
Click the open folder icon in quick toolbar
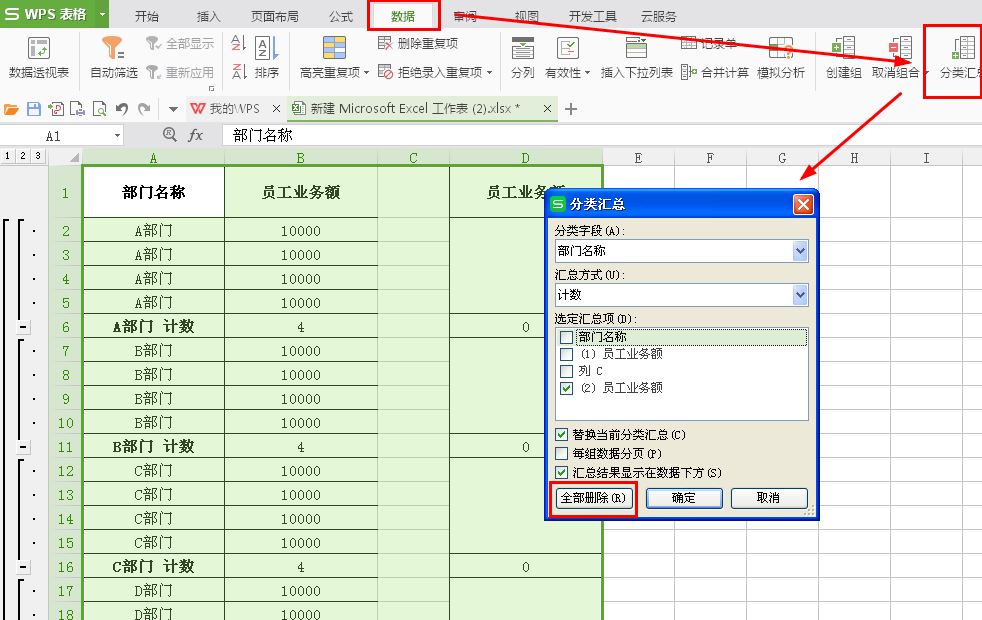tap(11, 109)
